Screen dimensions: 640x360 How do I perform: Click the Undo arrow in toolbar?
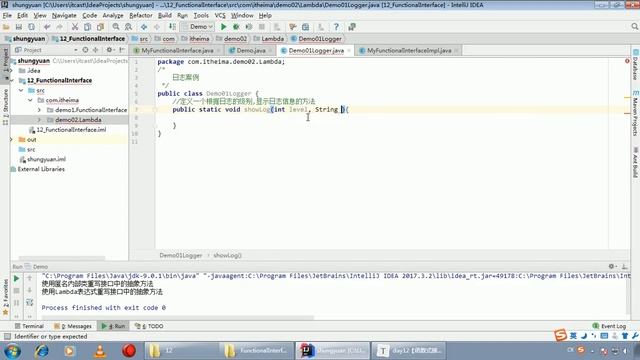click(x=47, y=27)
